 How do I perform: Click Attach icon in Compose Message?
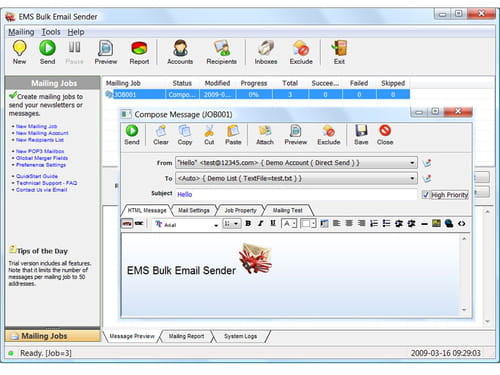[x=265, y=135]
